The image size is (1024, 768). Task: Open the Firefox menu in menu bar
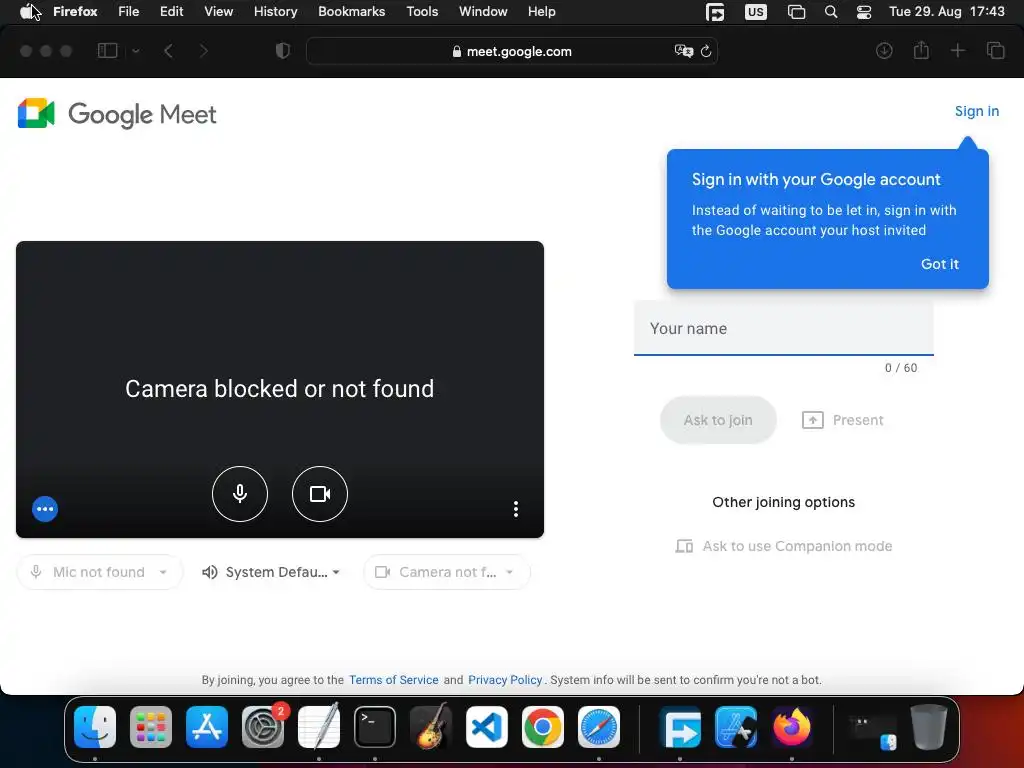coord(75,12)
